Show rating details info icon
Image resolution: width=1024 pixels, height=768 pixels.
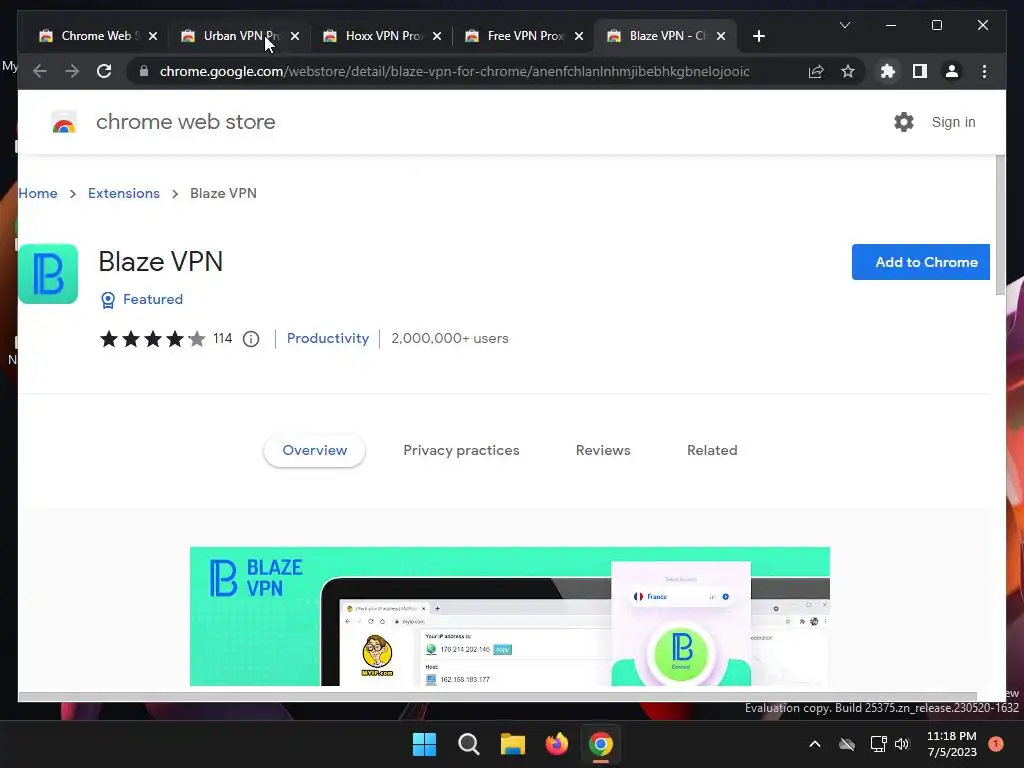pyautogui.click(x=251, y=339)
